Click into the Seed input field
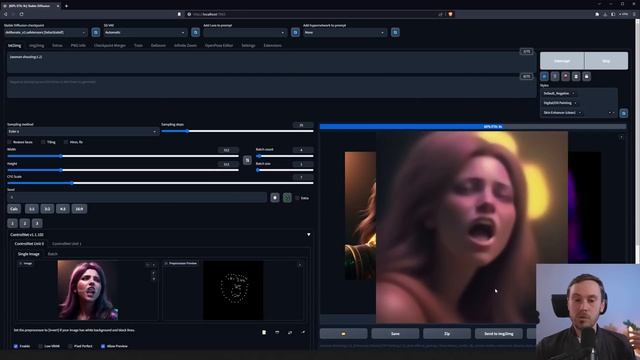This screenshot has height=360, width=640. (137, 198)
